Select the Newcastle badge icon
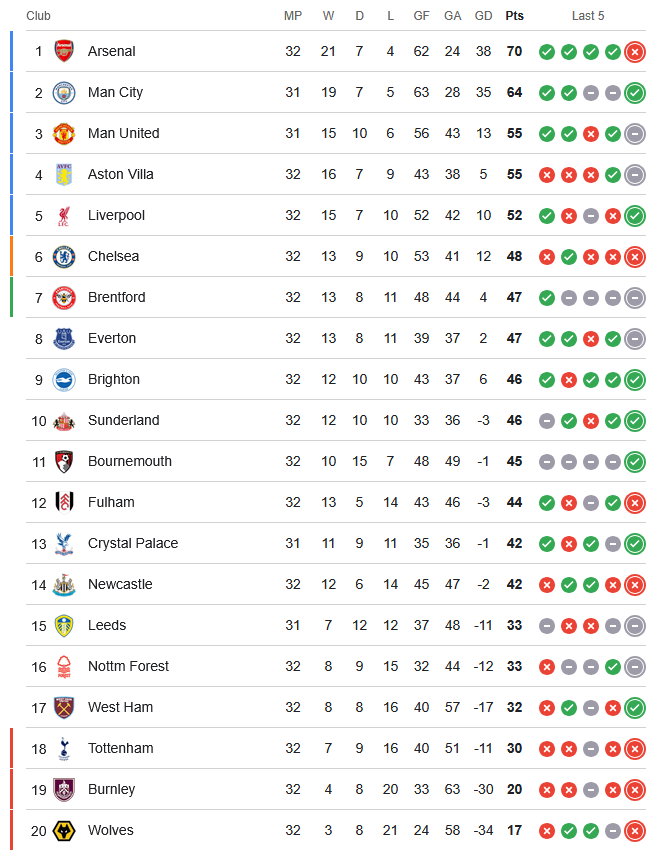Viewport: 660px width, 857px height. click(62, 584)
